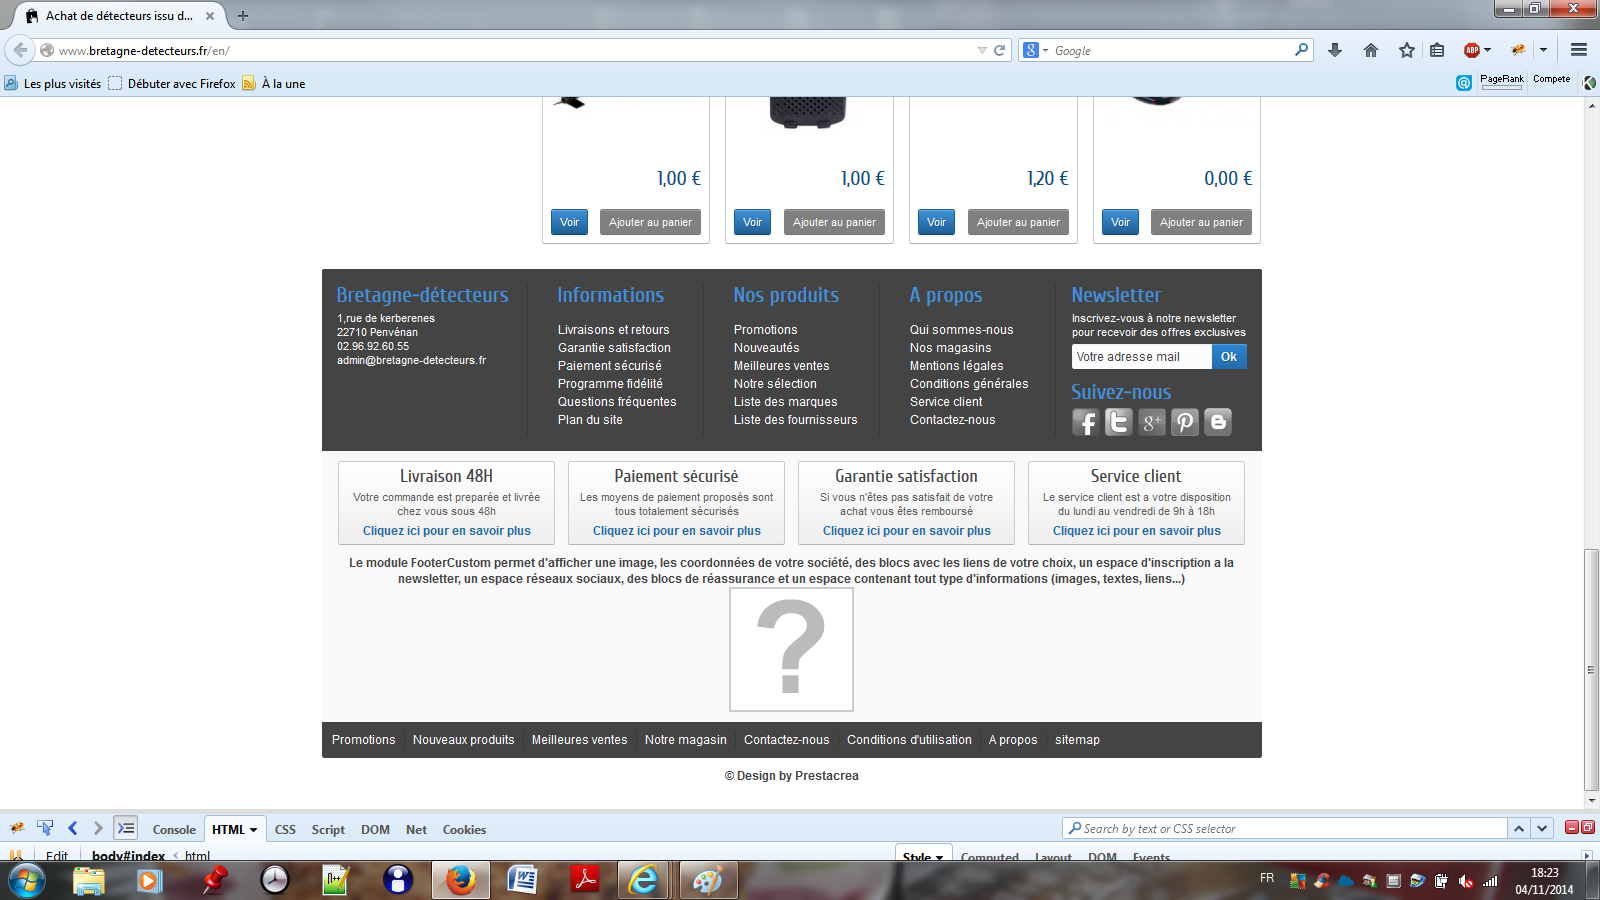Viewport: 1600px width, 900px height.
Task: Click the Twitter social icon in footer
Action: pyautogui.click(x=1118, y=422)
